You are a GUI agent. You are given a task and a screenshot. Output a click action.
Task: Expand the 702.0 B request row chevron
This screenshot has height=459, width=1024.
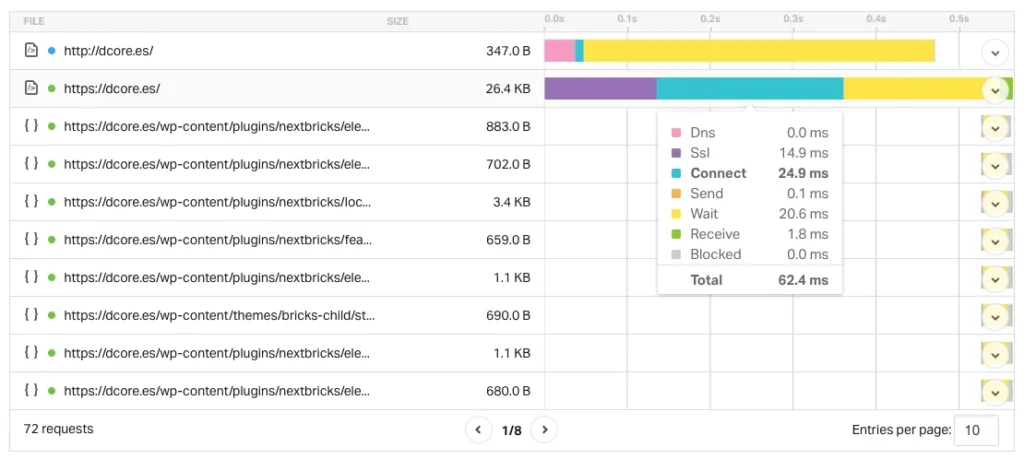tap(993, 165)
